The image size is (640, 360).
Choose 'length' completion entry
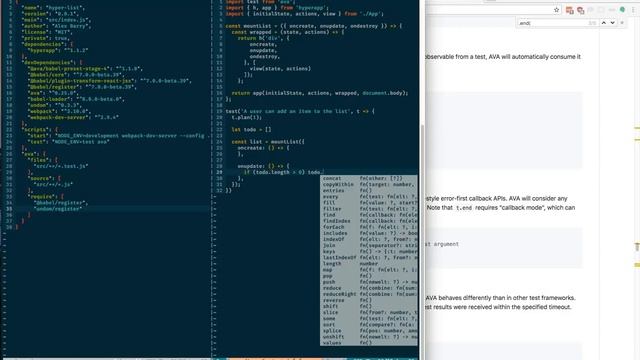(369, 264)
